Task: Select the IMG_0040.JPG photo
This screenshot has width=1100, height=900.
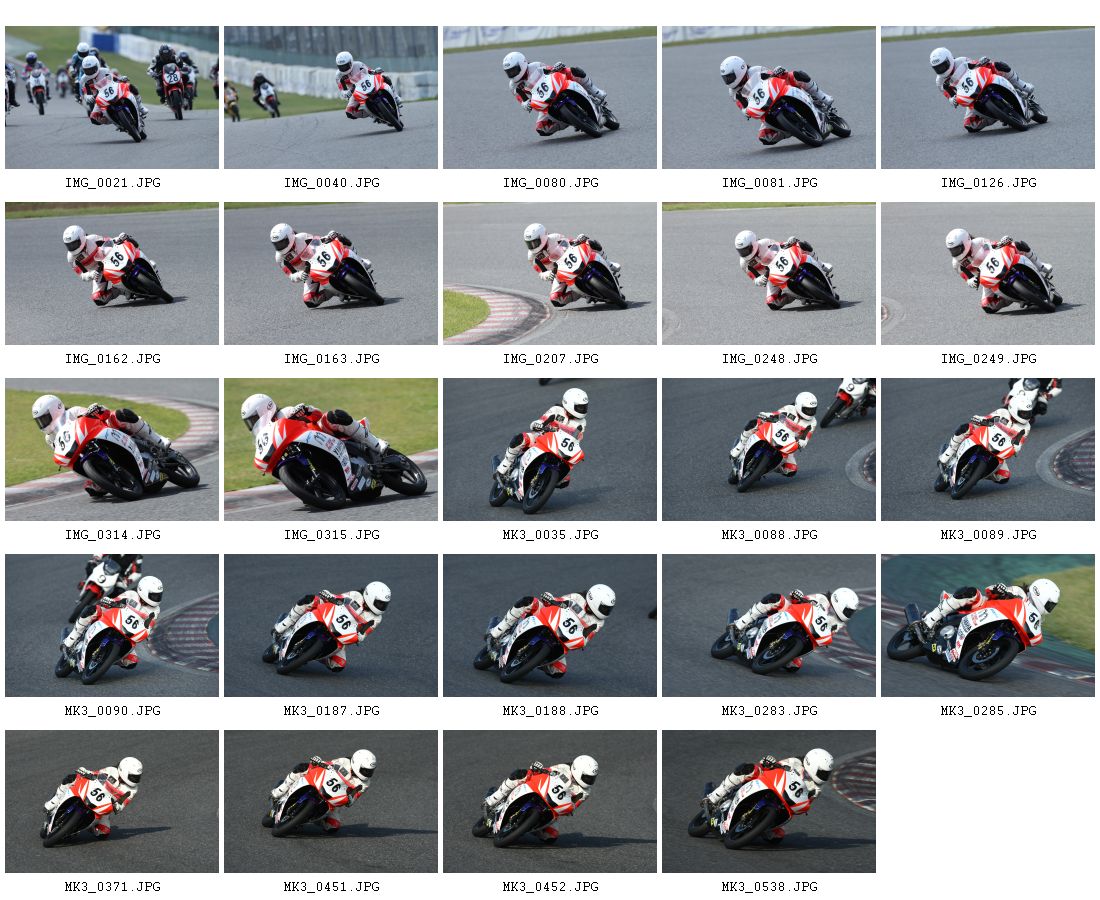Action: 330,98
